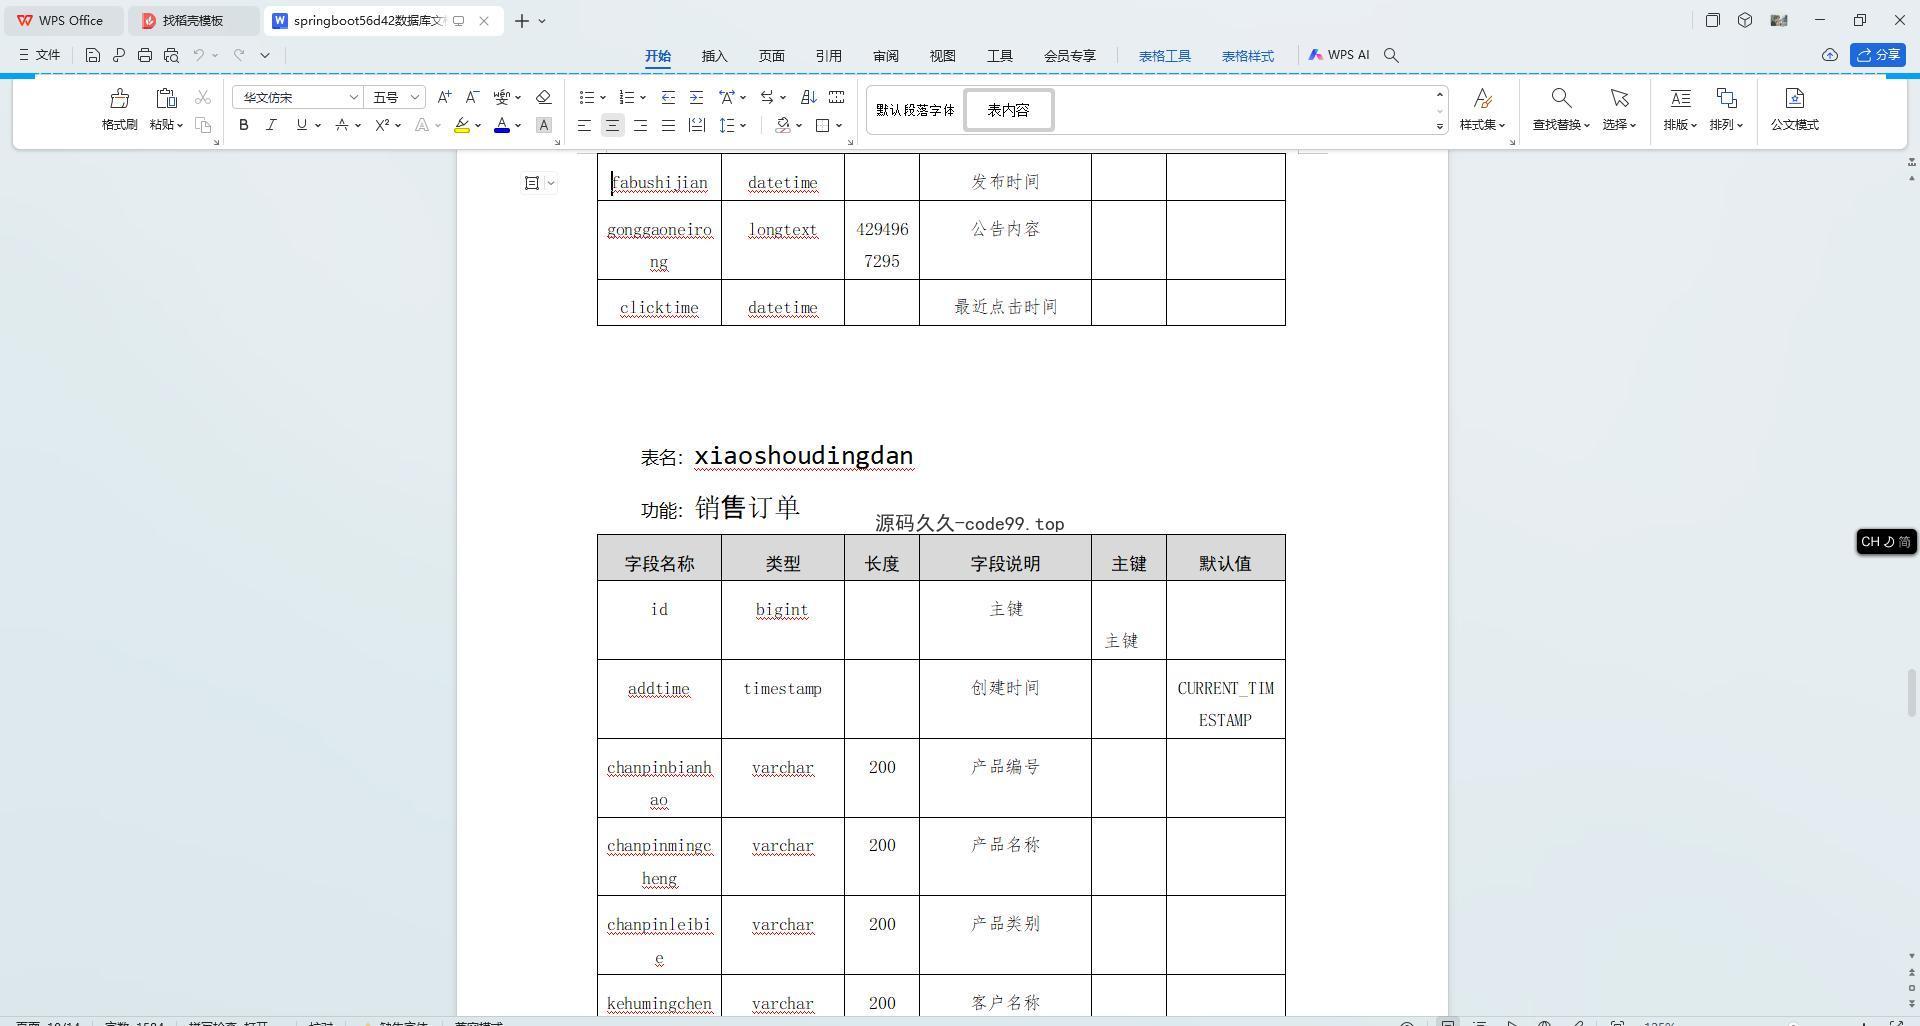Click the Undo arrow icon

pyautogui.click(x=199, y=55)
